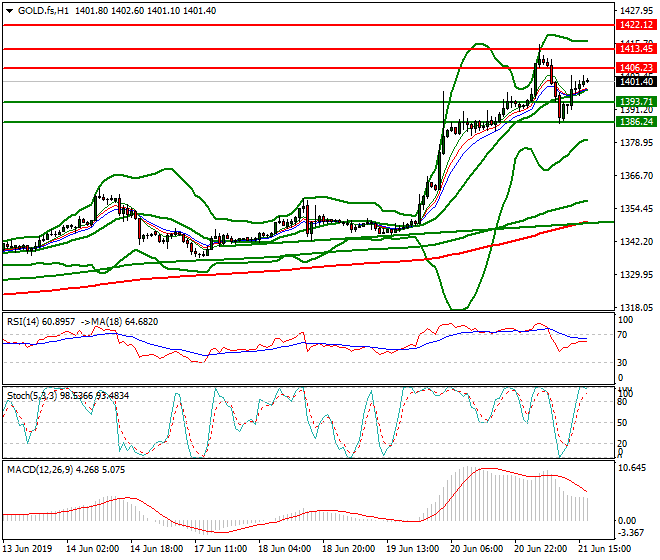
Task: Click the 20 Jun 06:00 time label
Action: coord(476,549)
